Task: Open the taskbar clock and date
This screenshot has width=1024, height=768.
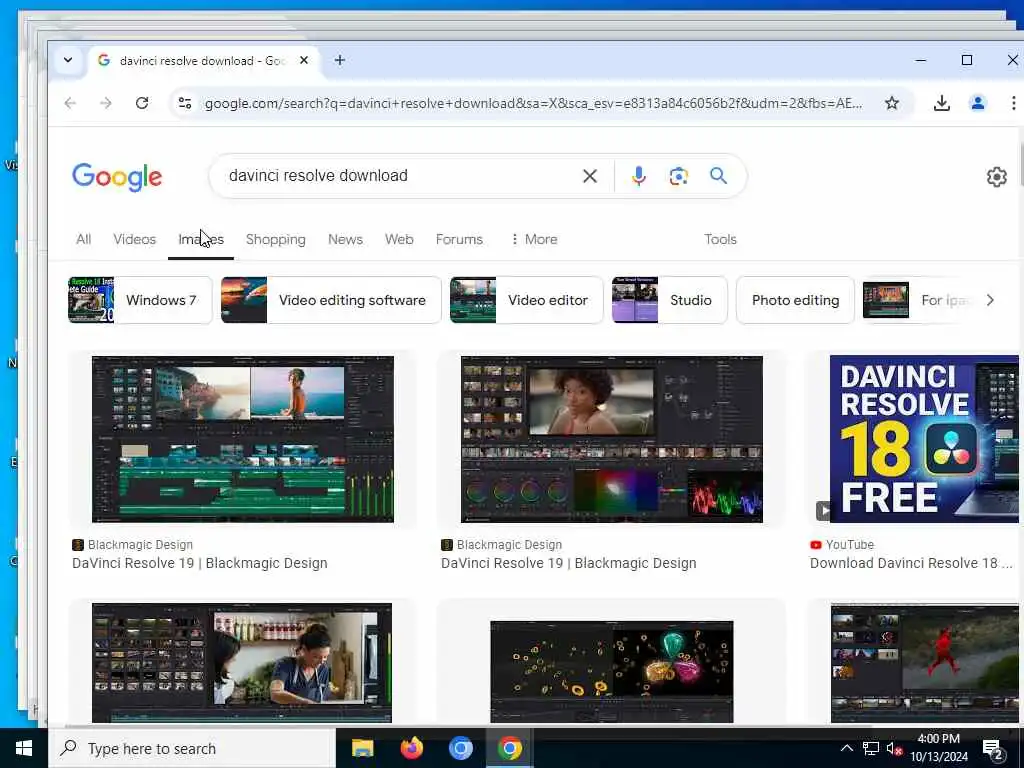Action: tap(939, 748)
